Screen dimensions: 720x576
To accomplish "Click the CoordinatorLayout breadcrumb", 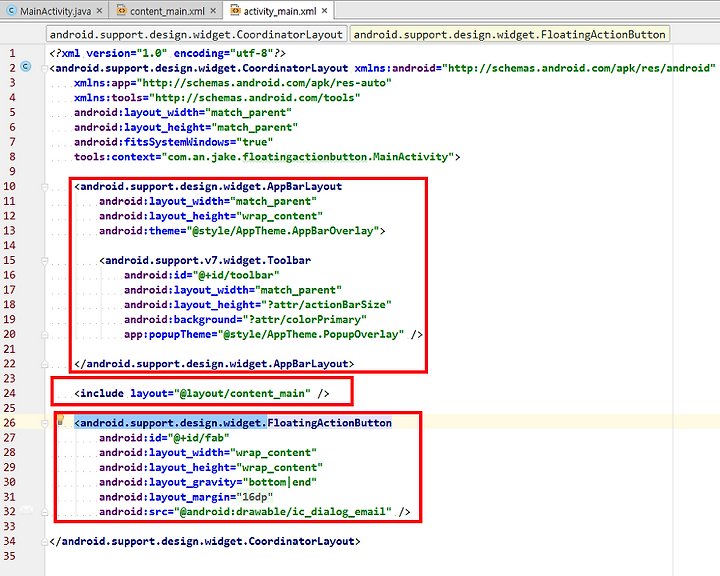I will (x=196, y=34).
